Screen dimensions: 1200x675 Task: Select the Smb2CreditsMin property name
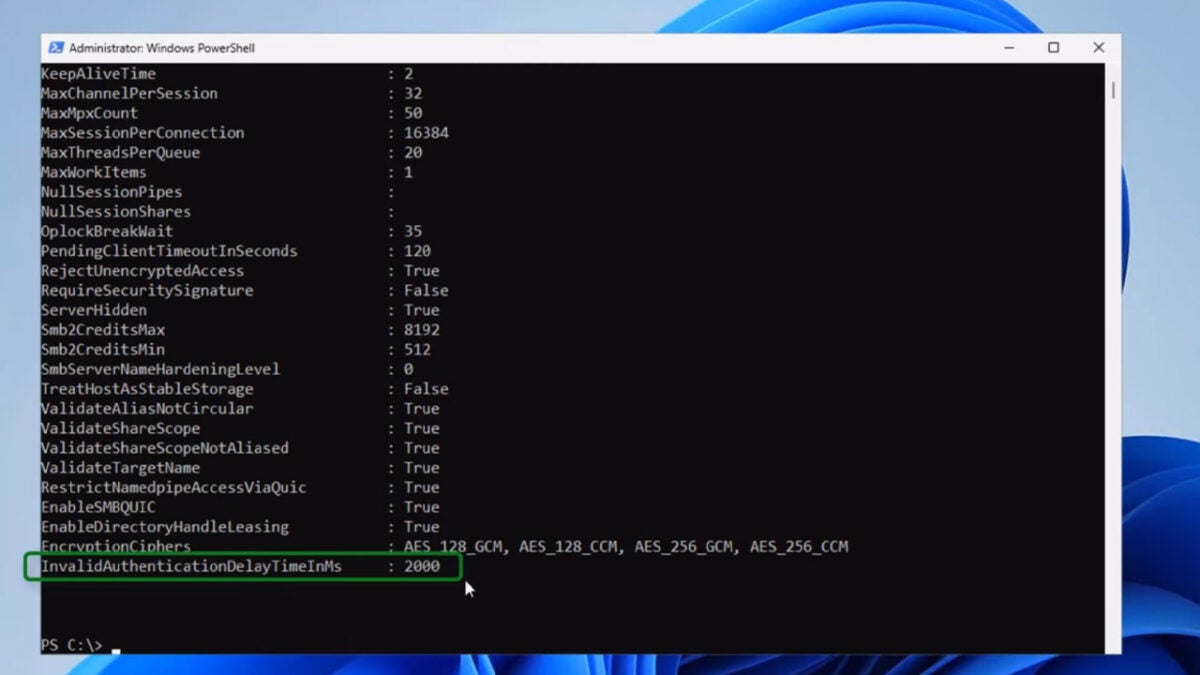103,350
